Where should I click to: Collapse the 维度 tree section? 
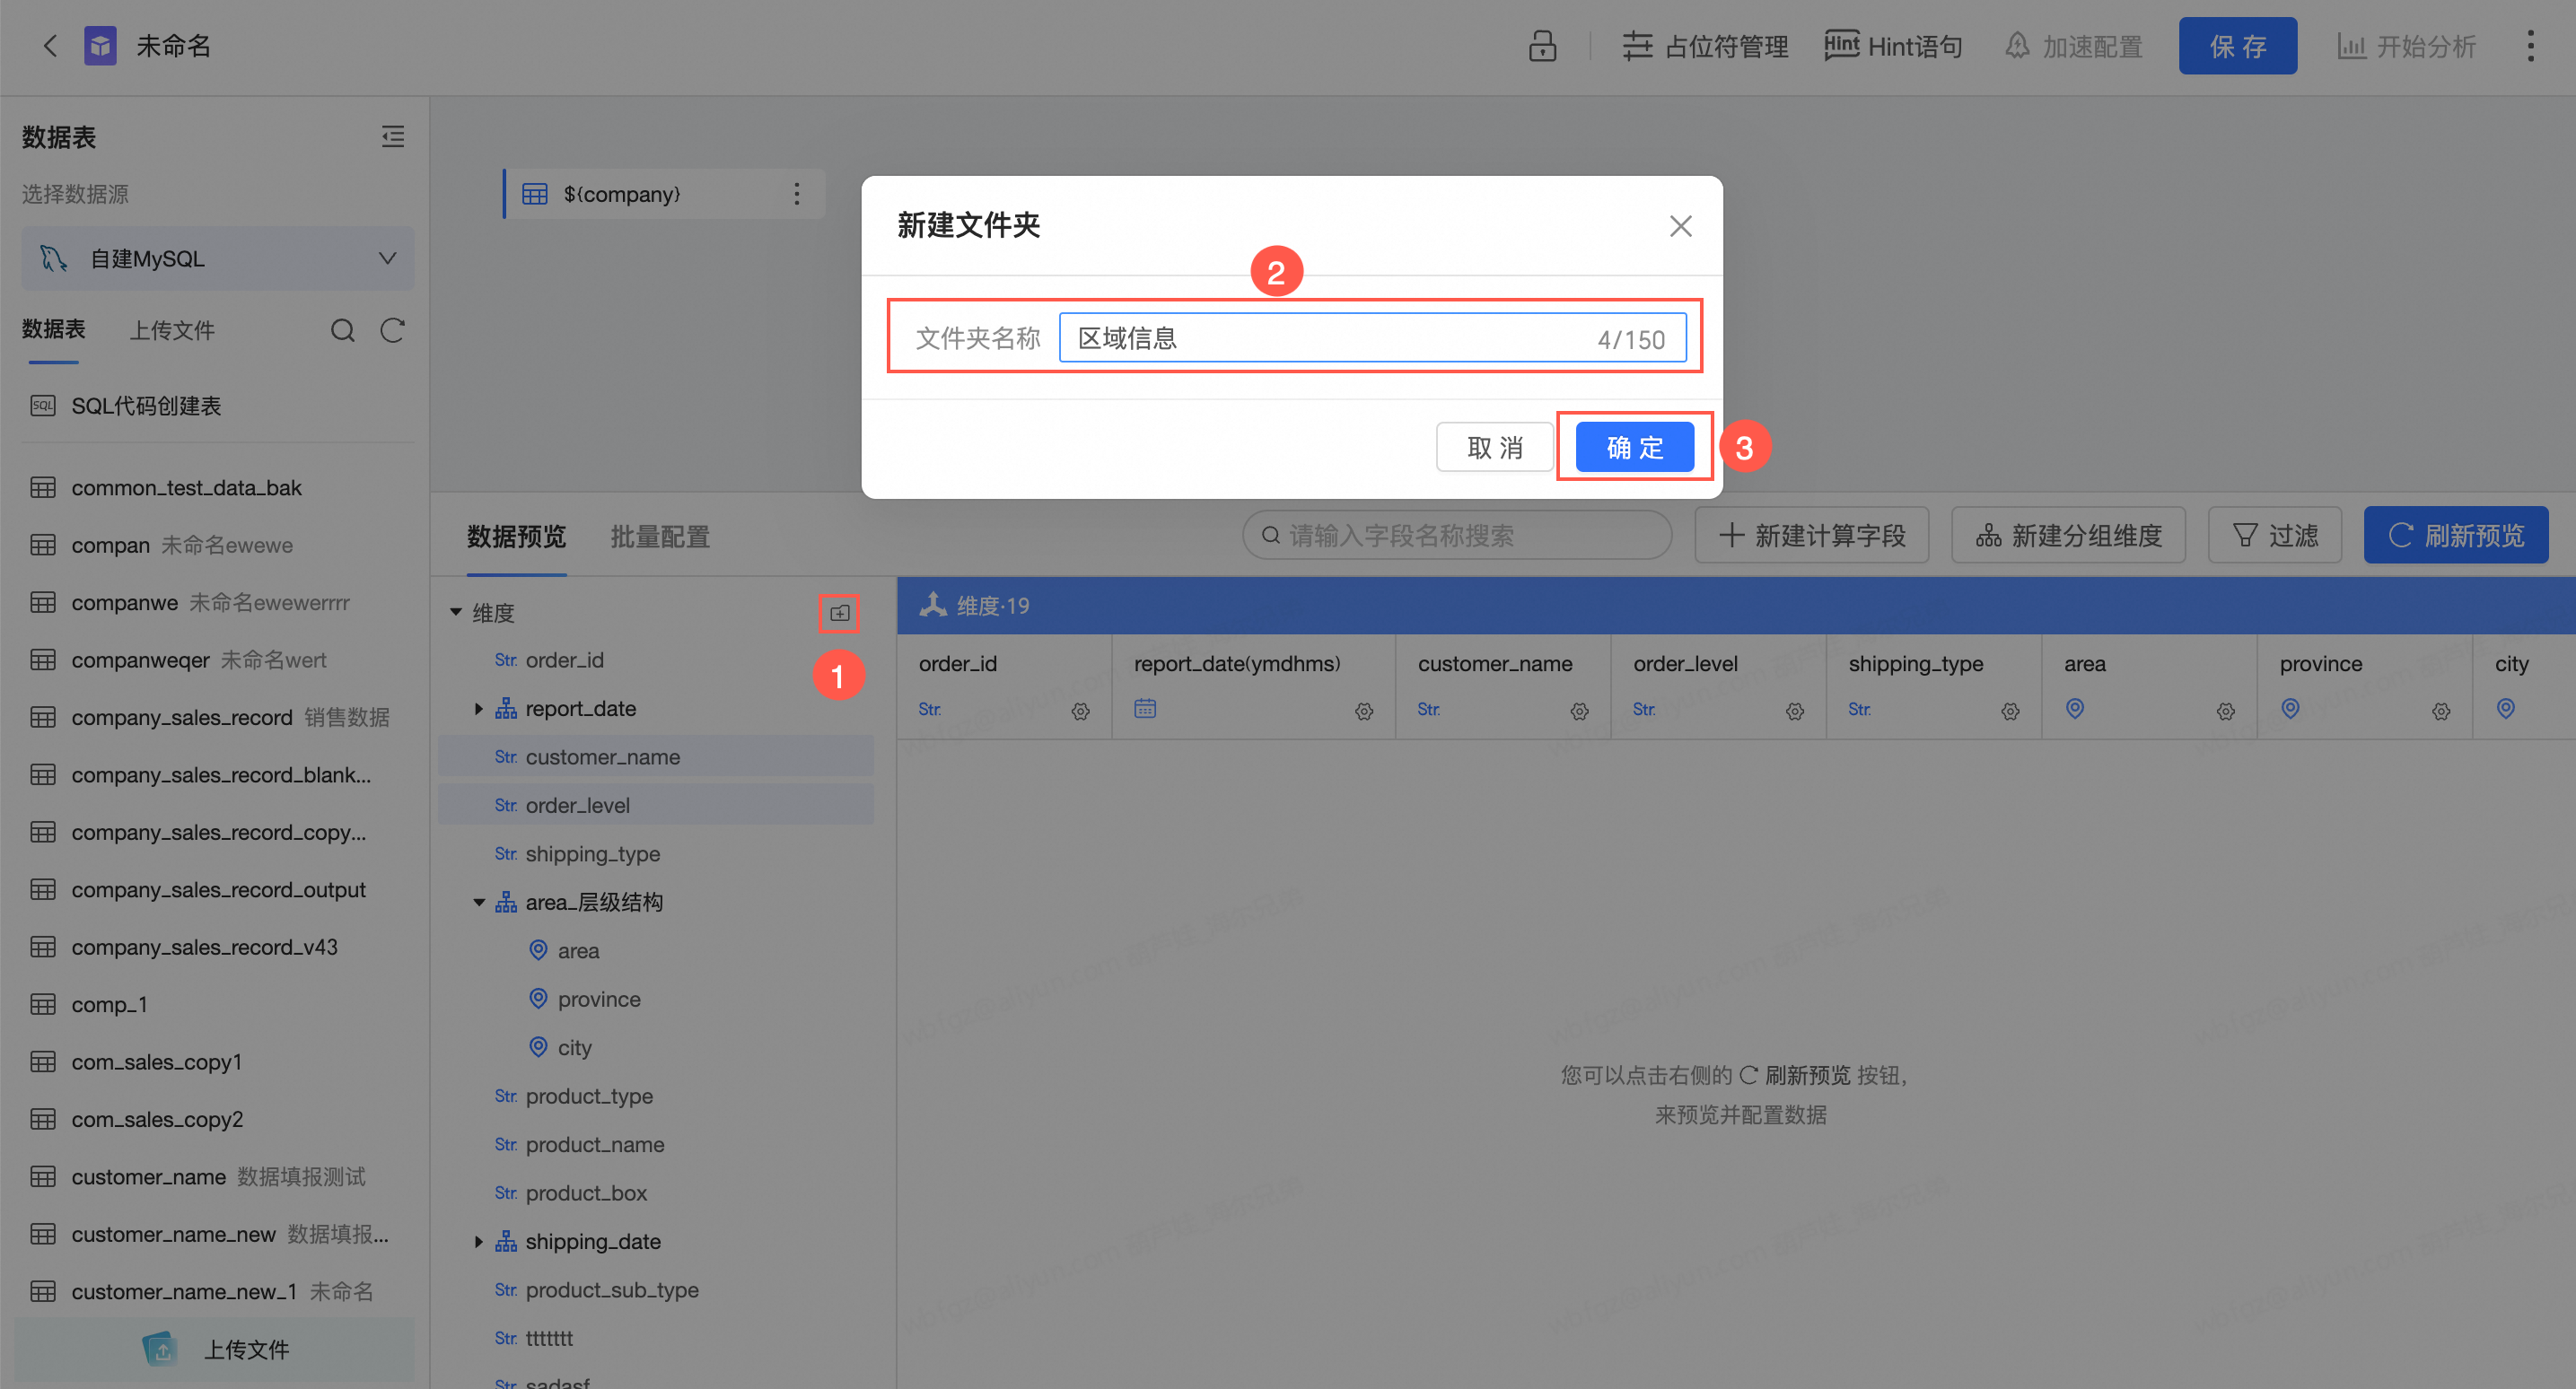456,612
